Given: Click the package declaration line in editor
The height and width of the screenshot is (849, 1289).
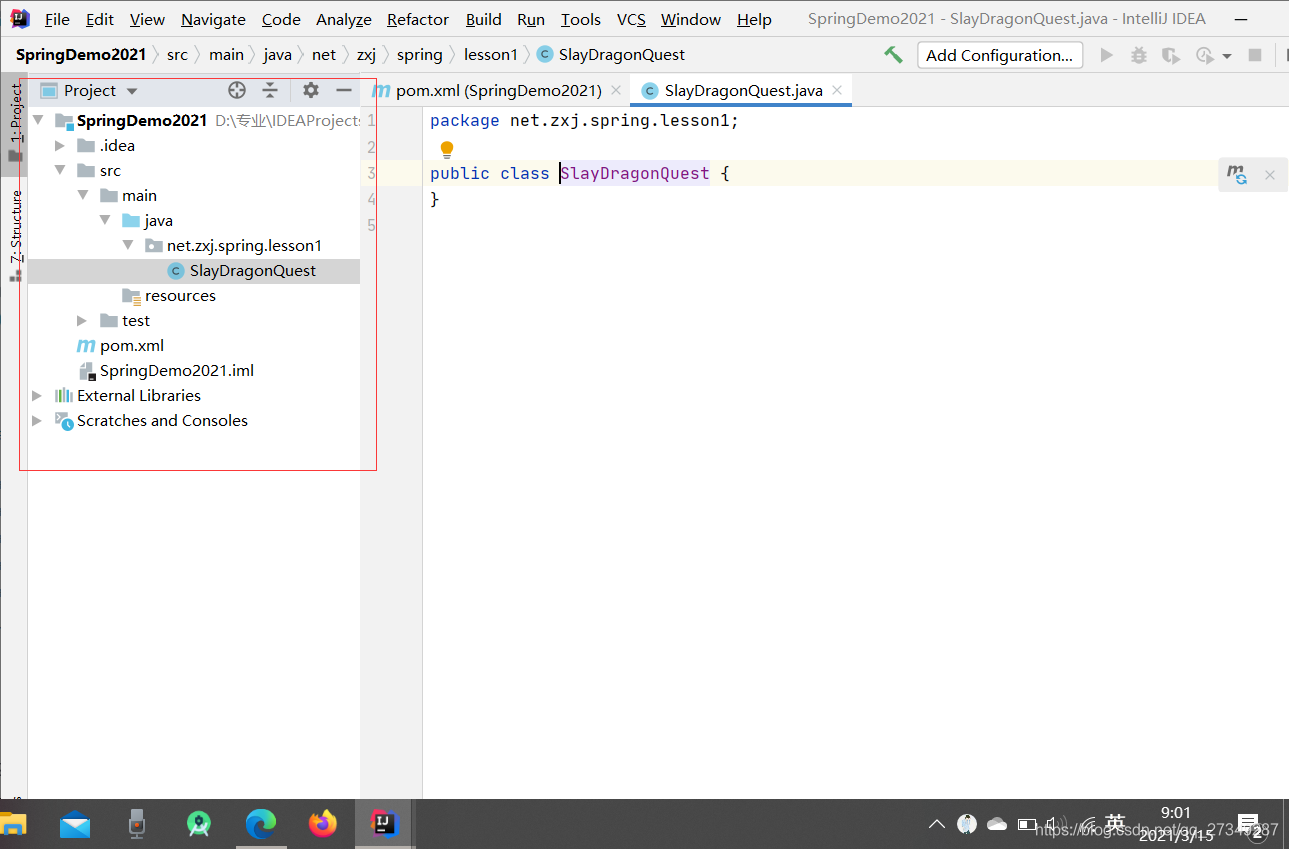Looking at the screenshot, I should click(x=584, y=120).
